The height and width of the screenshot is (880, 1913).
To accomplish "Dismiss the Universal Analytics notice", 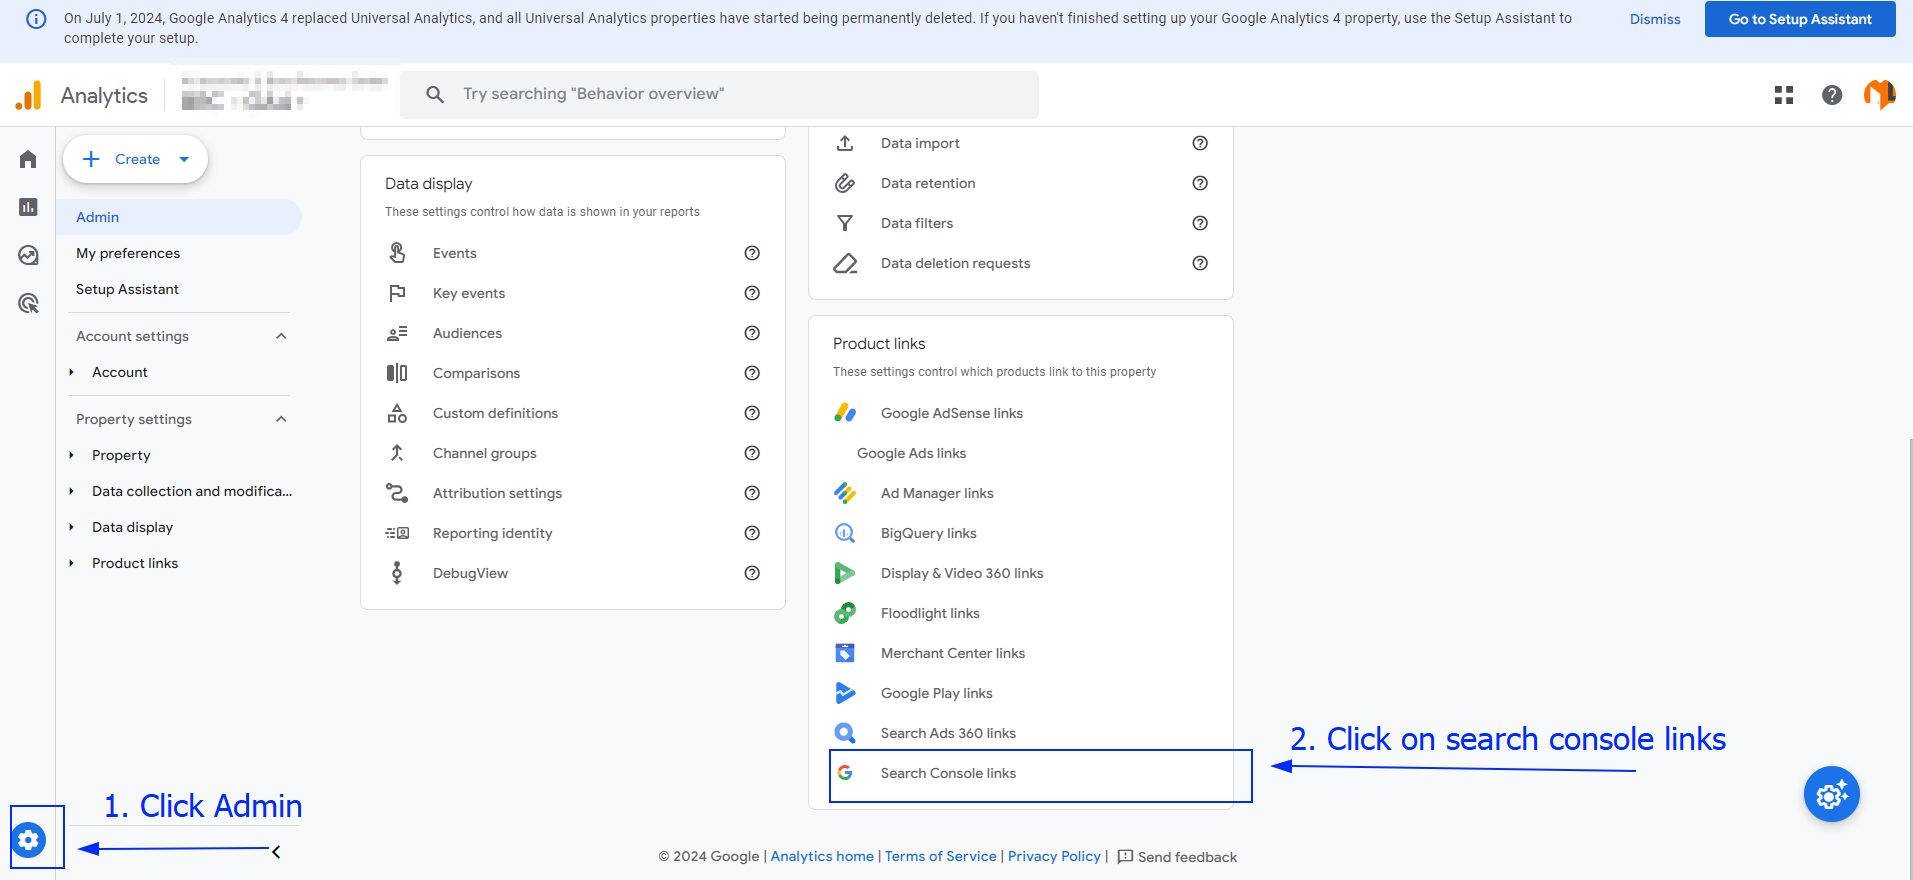I will (1655, 19).
